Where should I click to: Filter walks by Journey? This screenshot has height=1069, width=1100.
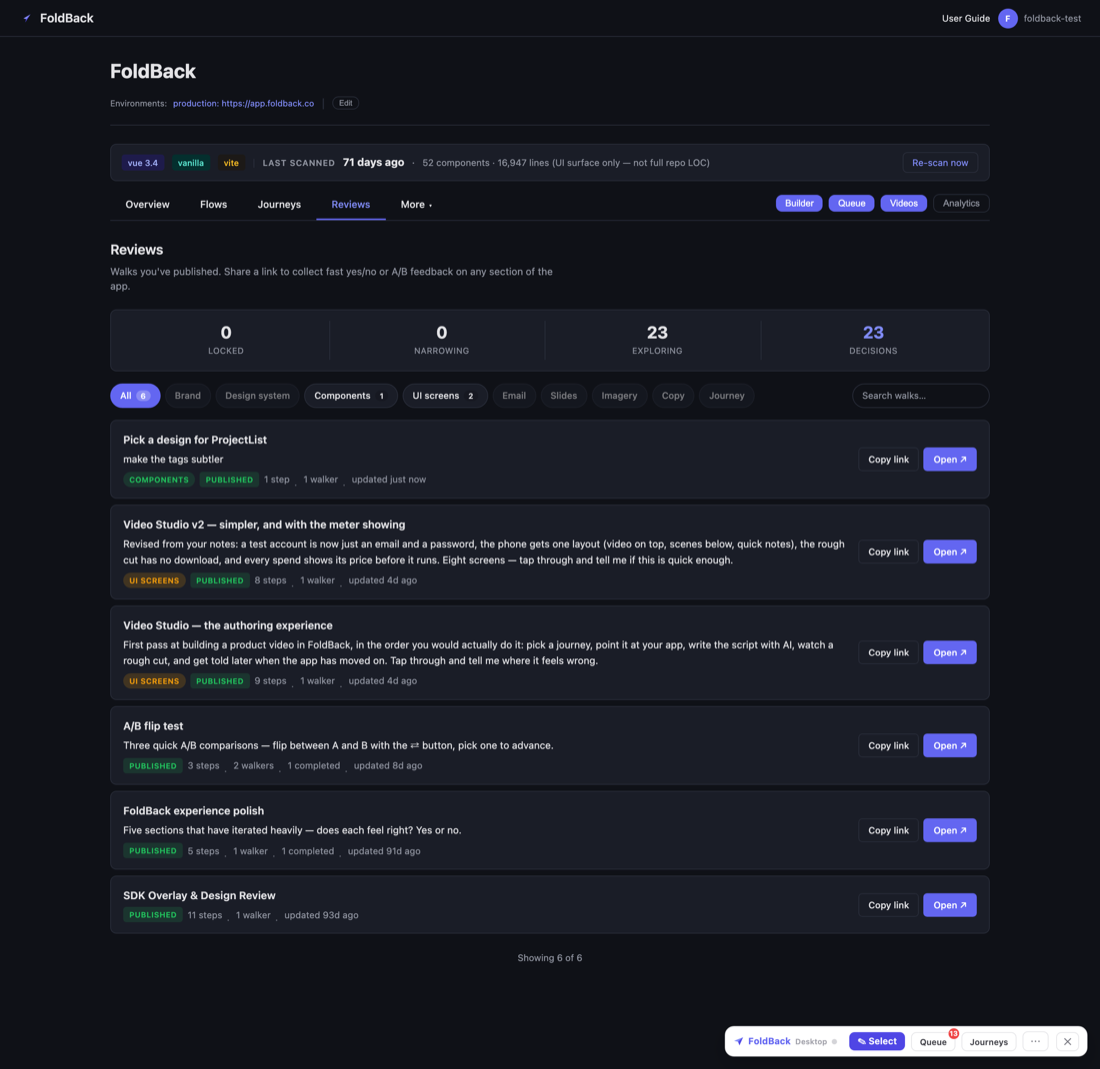(x=726, y=396)
